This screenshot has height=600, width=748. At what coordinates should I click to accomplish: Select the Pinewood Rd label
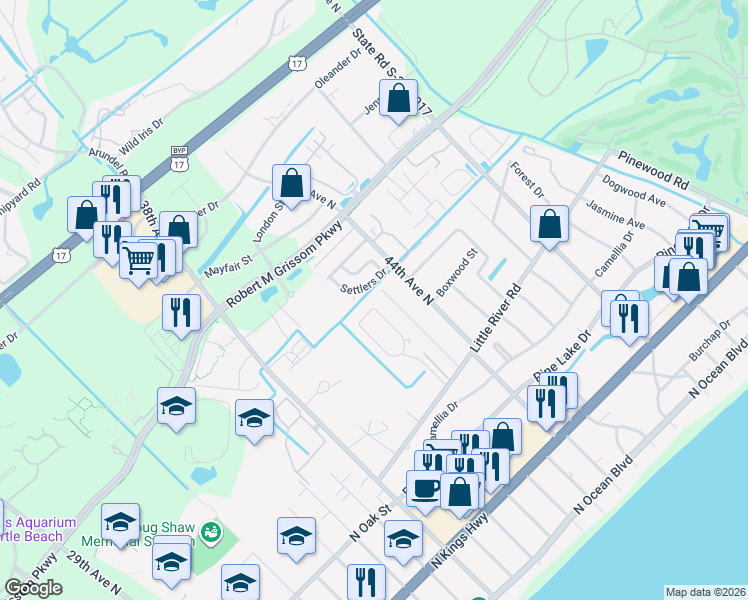tap(654, 170)
